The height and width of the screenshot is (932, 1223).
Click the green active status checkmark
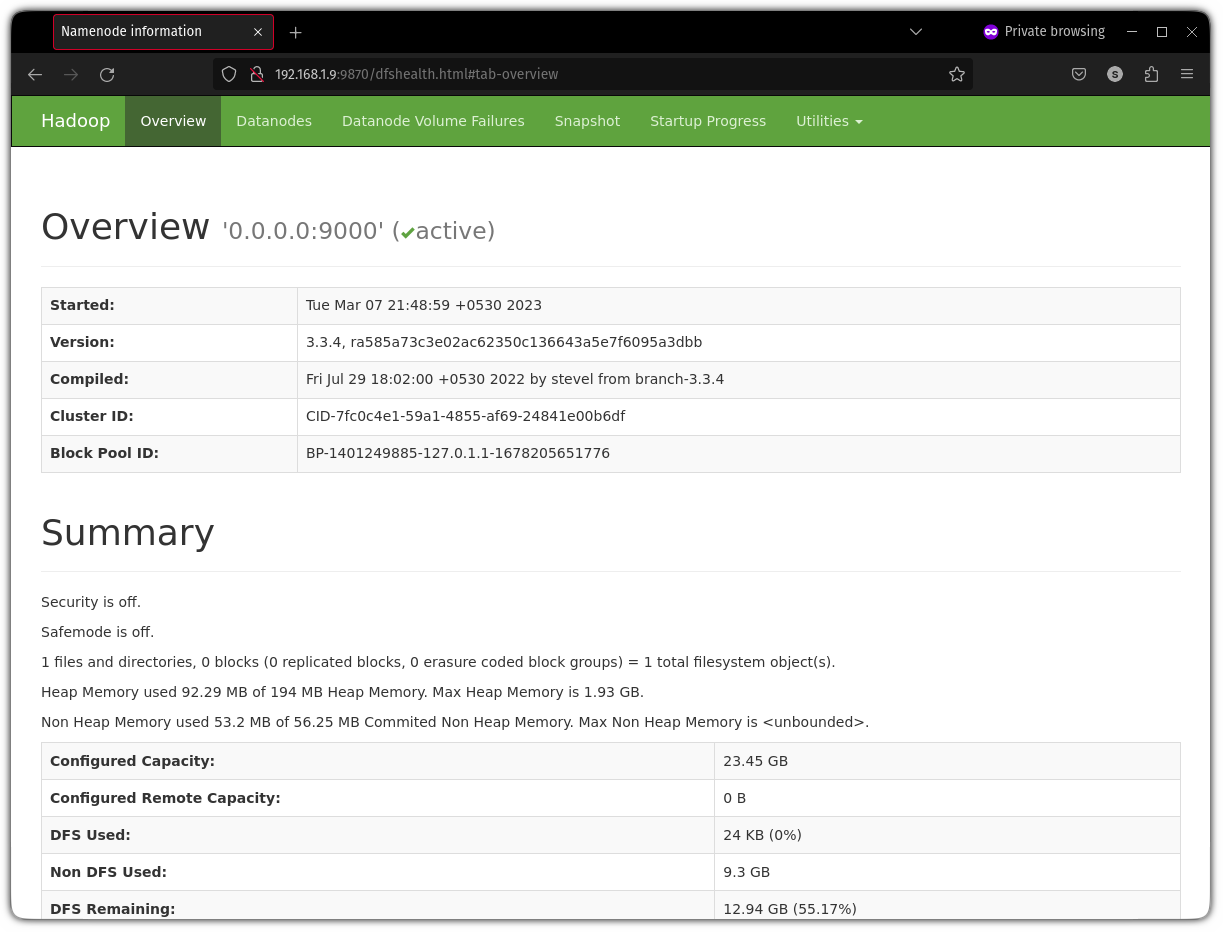(x=408, y=232)
